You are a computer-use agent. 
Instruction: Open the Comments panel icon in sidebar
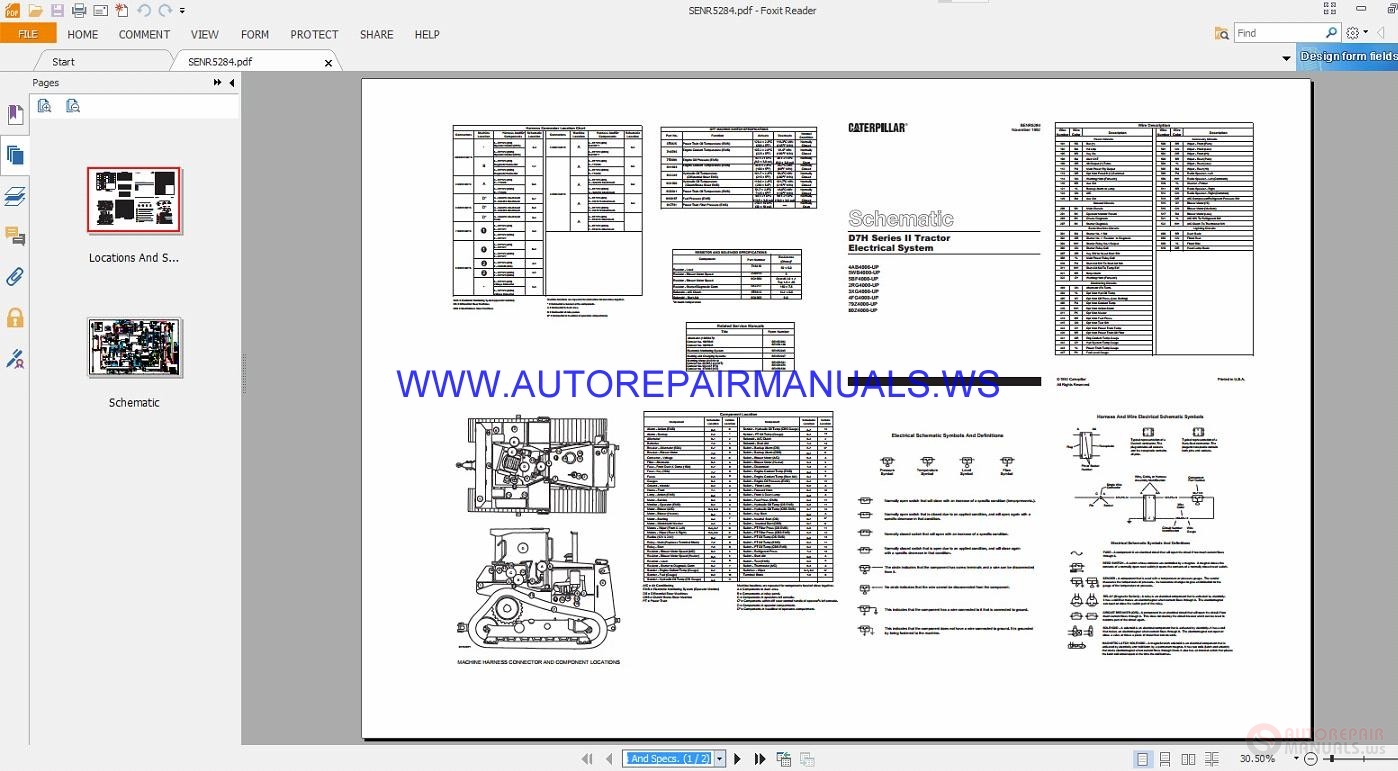tap(15, 236)
